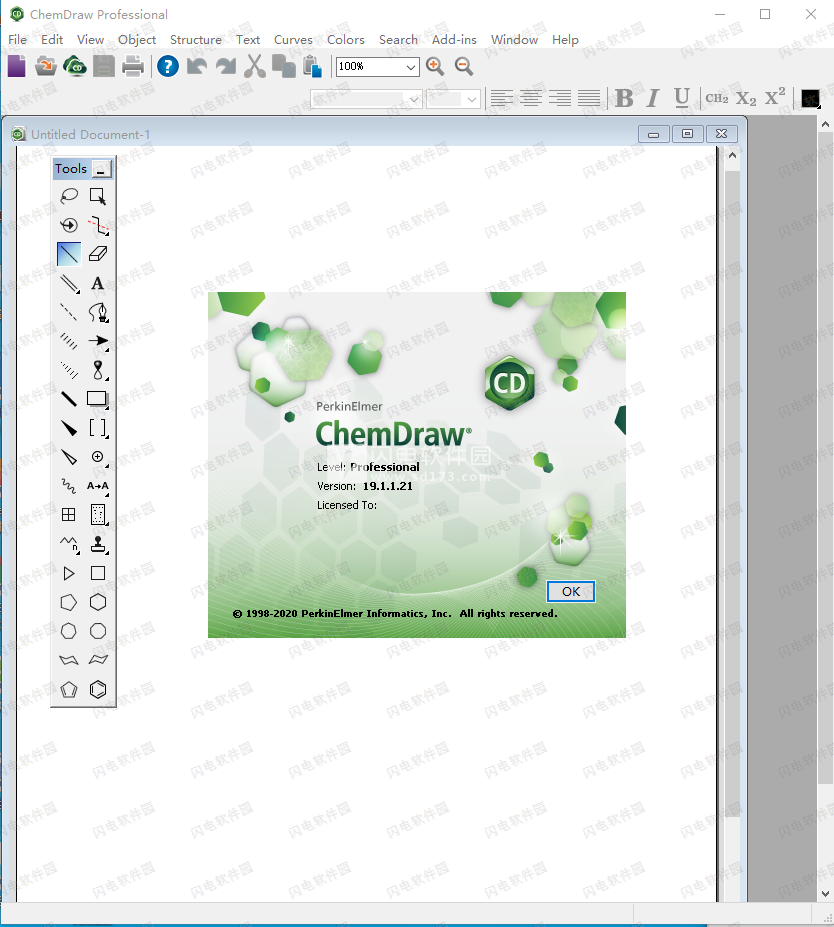Pick the Cyclooctane ring tool
834x927 pixels.
coord(98,631)
